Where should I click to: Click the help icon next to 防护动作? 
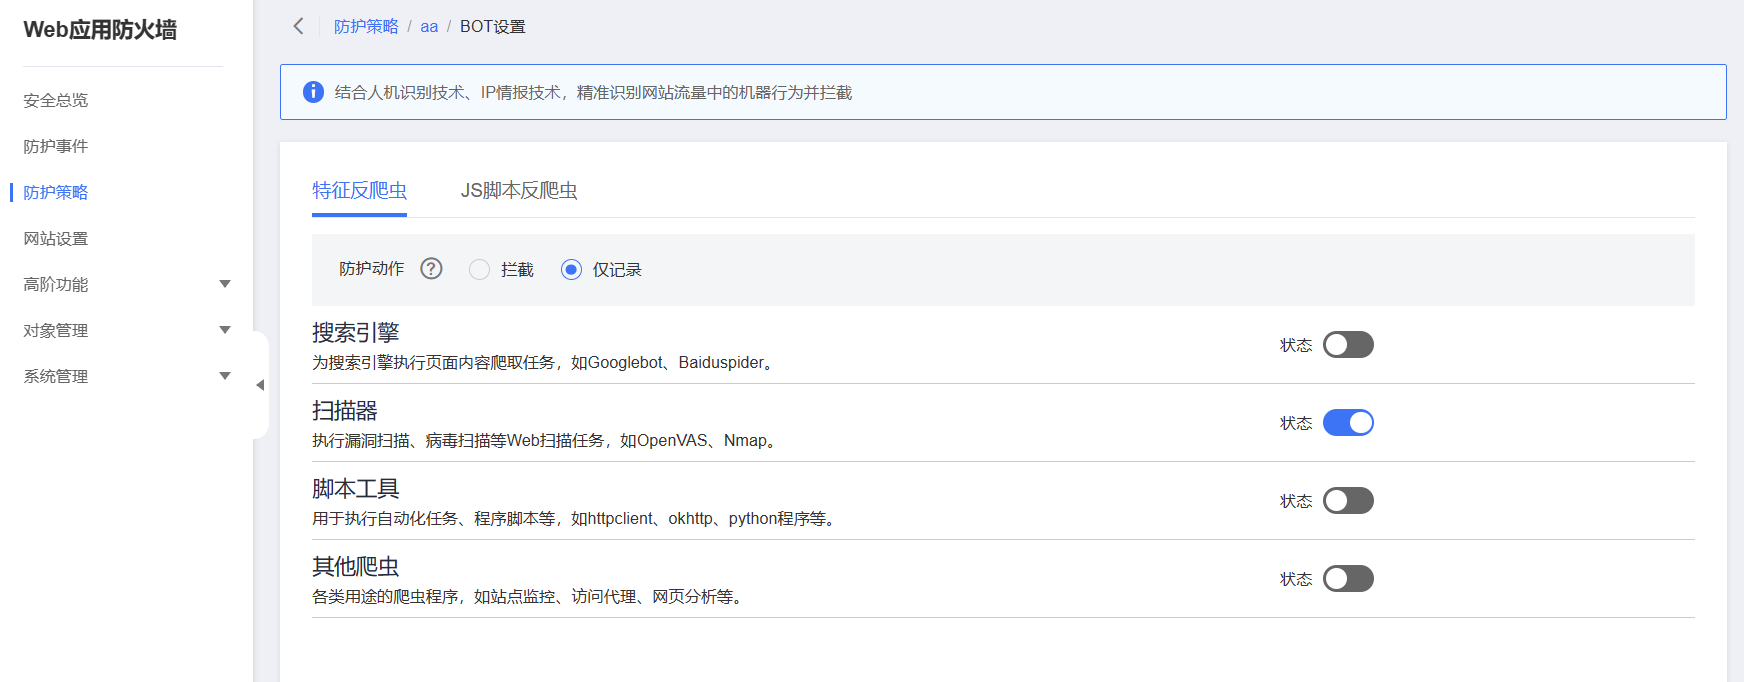[431, 269]
